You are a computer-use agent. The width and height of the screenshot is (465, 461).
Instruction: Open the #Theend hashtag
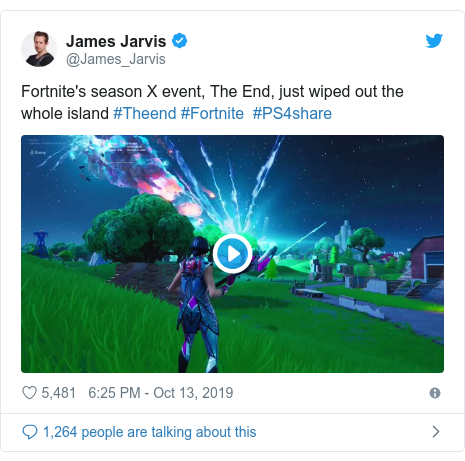pos(145,113)
